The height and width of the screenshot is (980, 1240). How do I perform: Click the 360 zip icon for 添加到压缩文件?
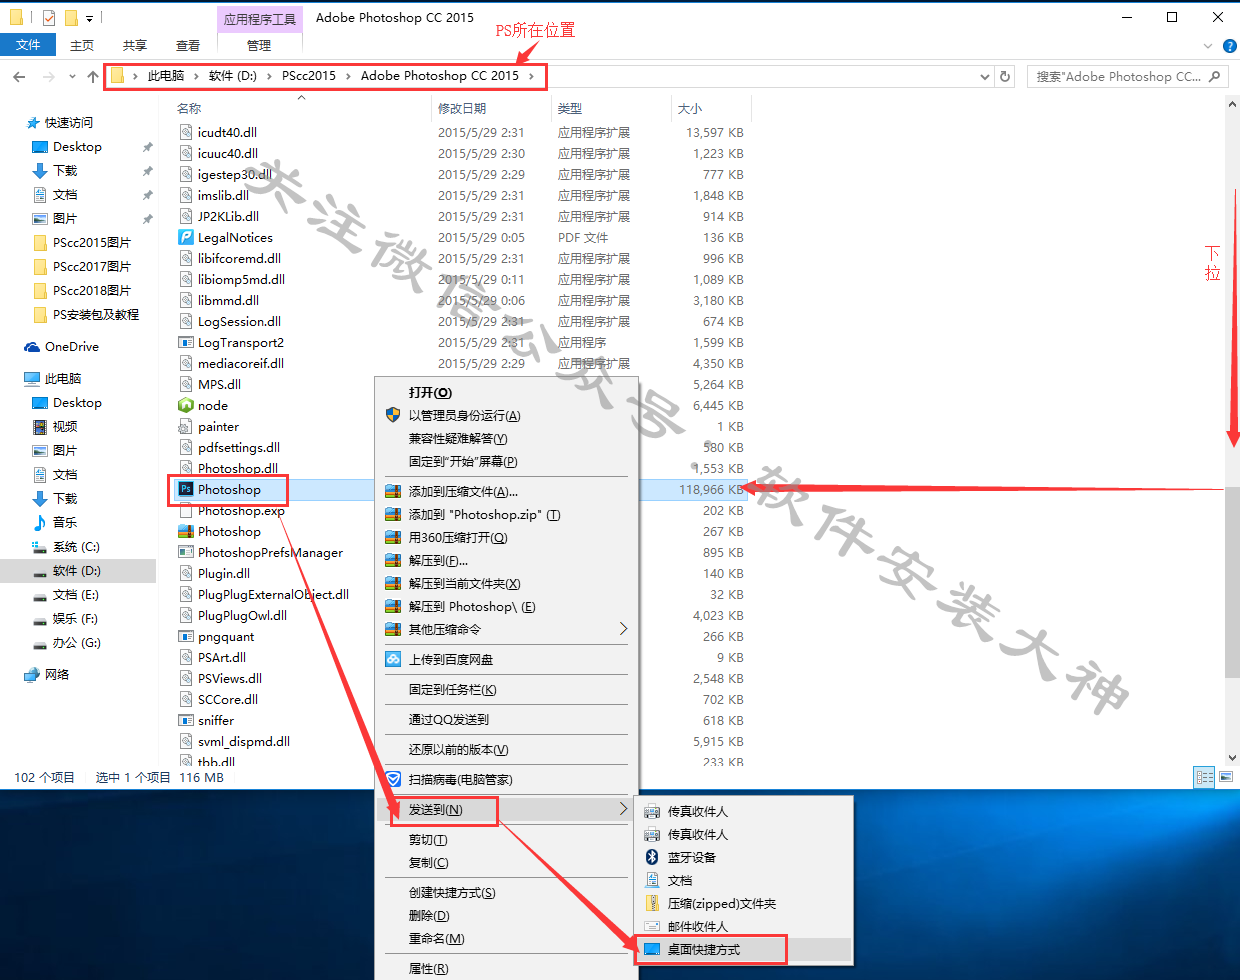click(393, 491)
